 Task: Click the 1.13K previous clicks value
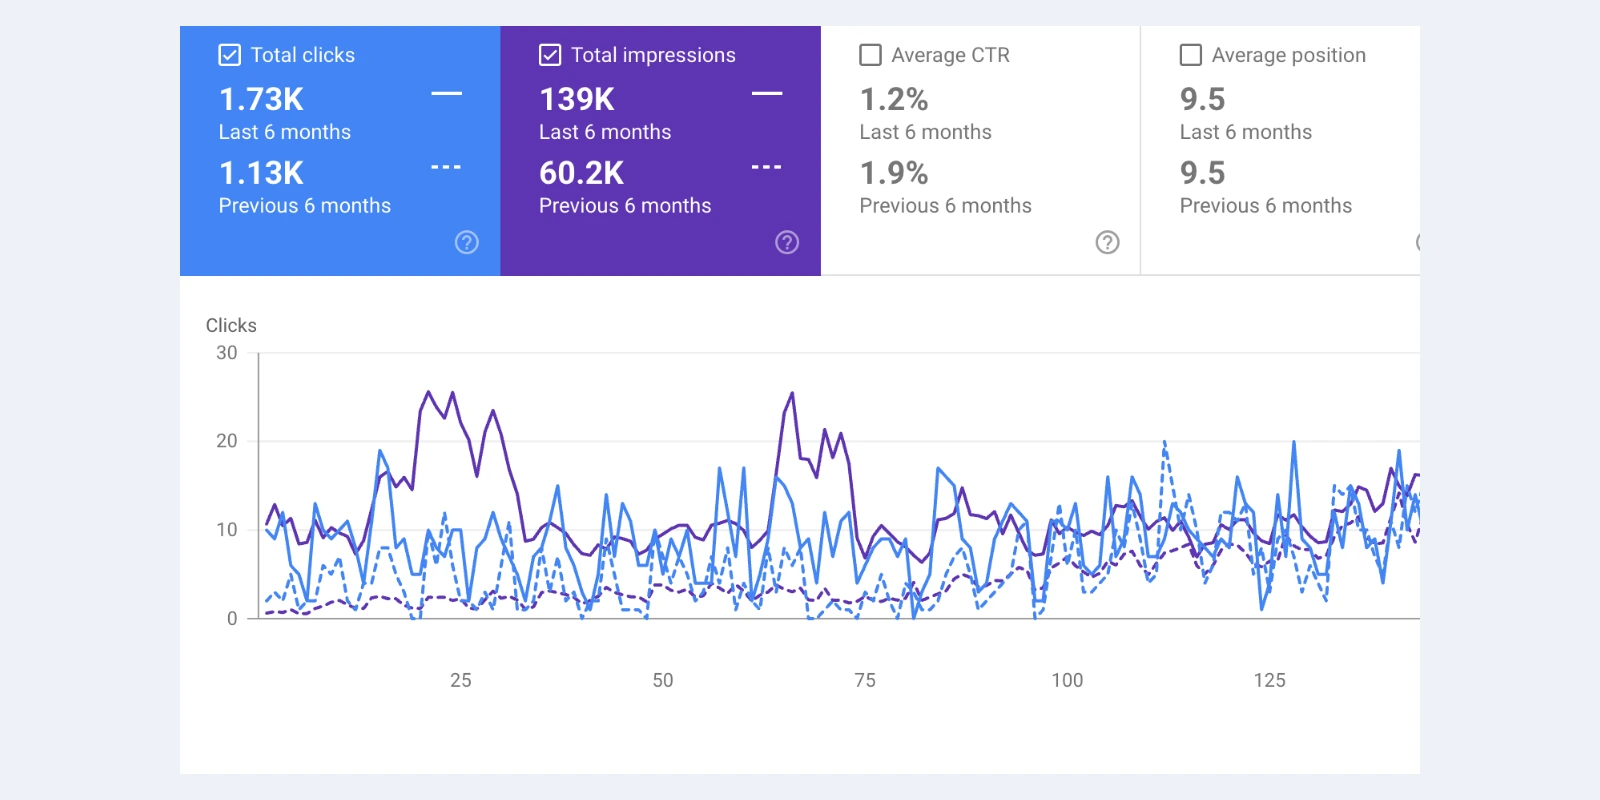click(x=262, y=173)
